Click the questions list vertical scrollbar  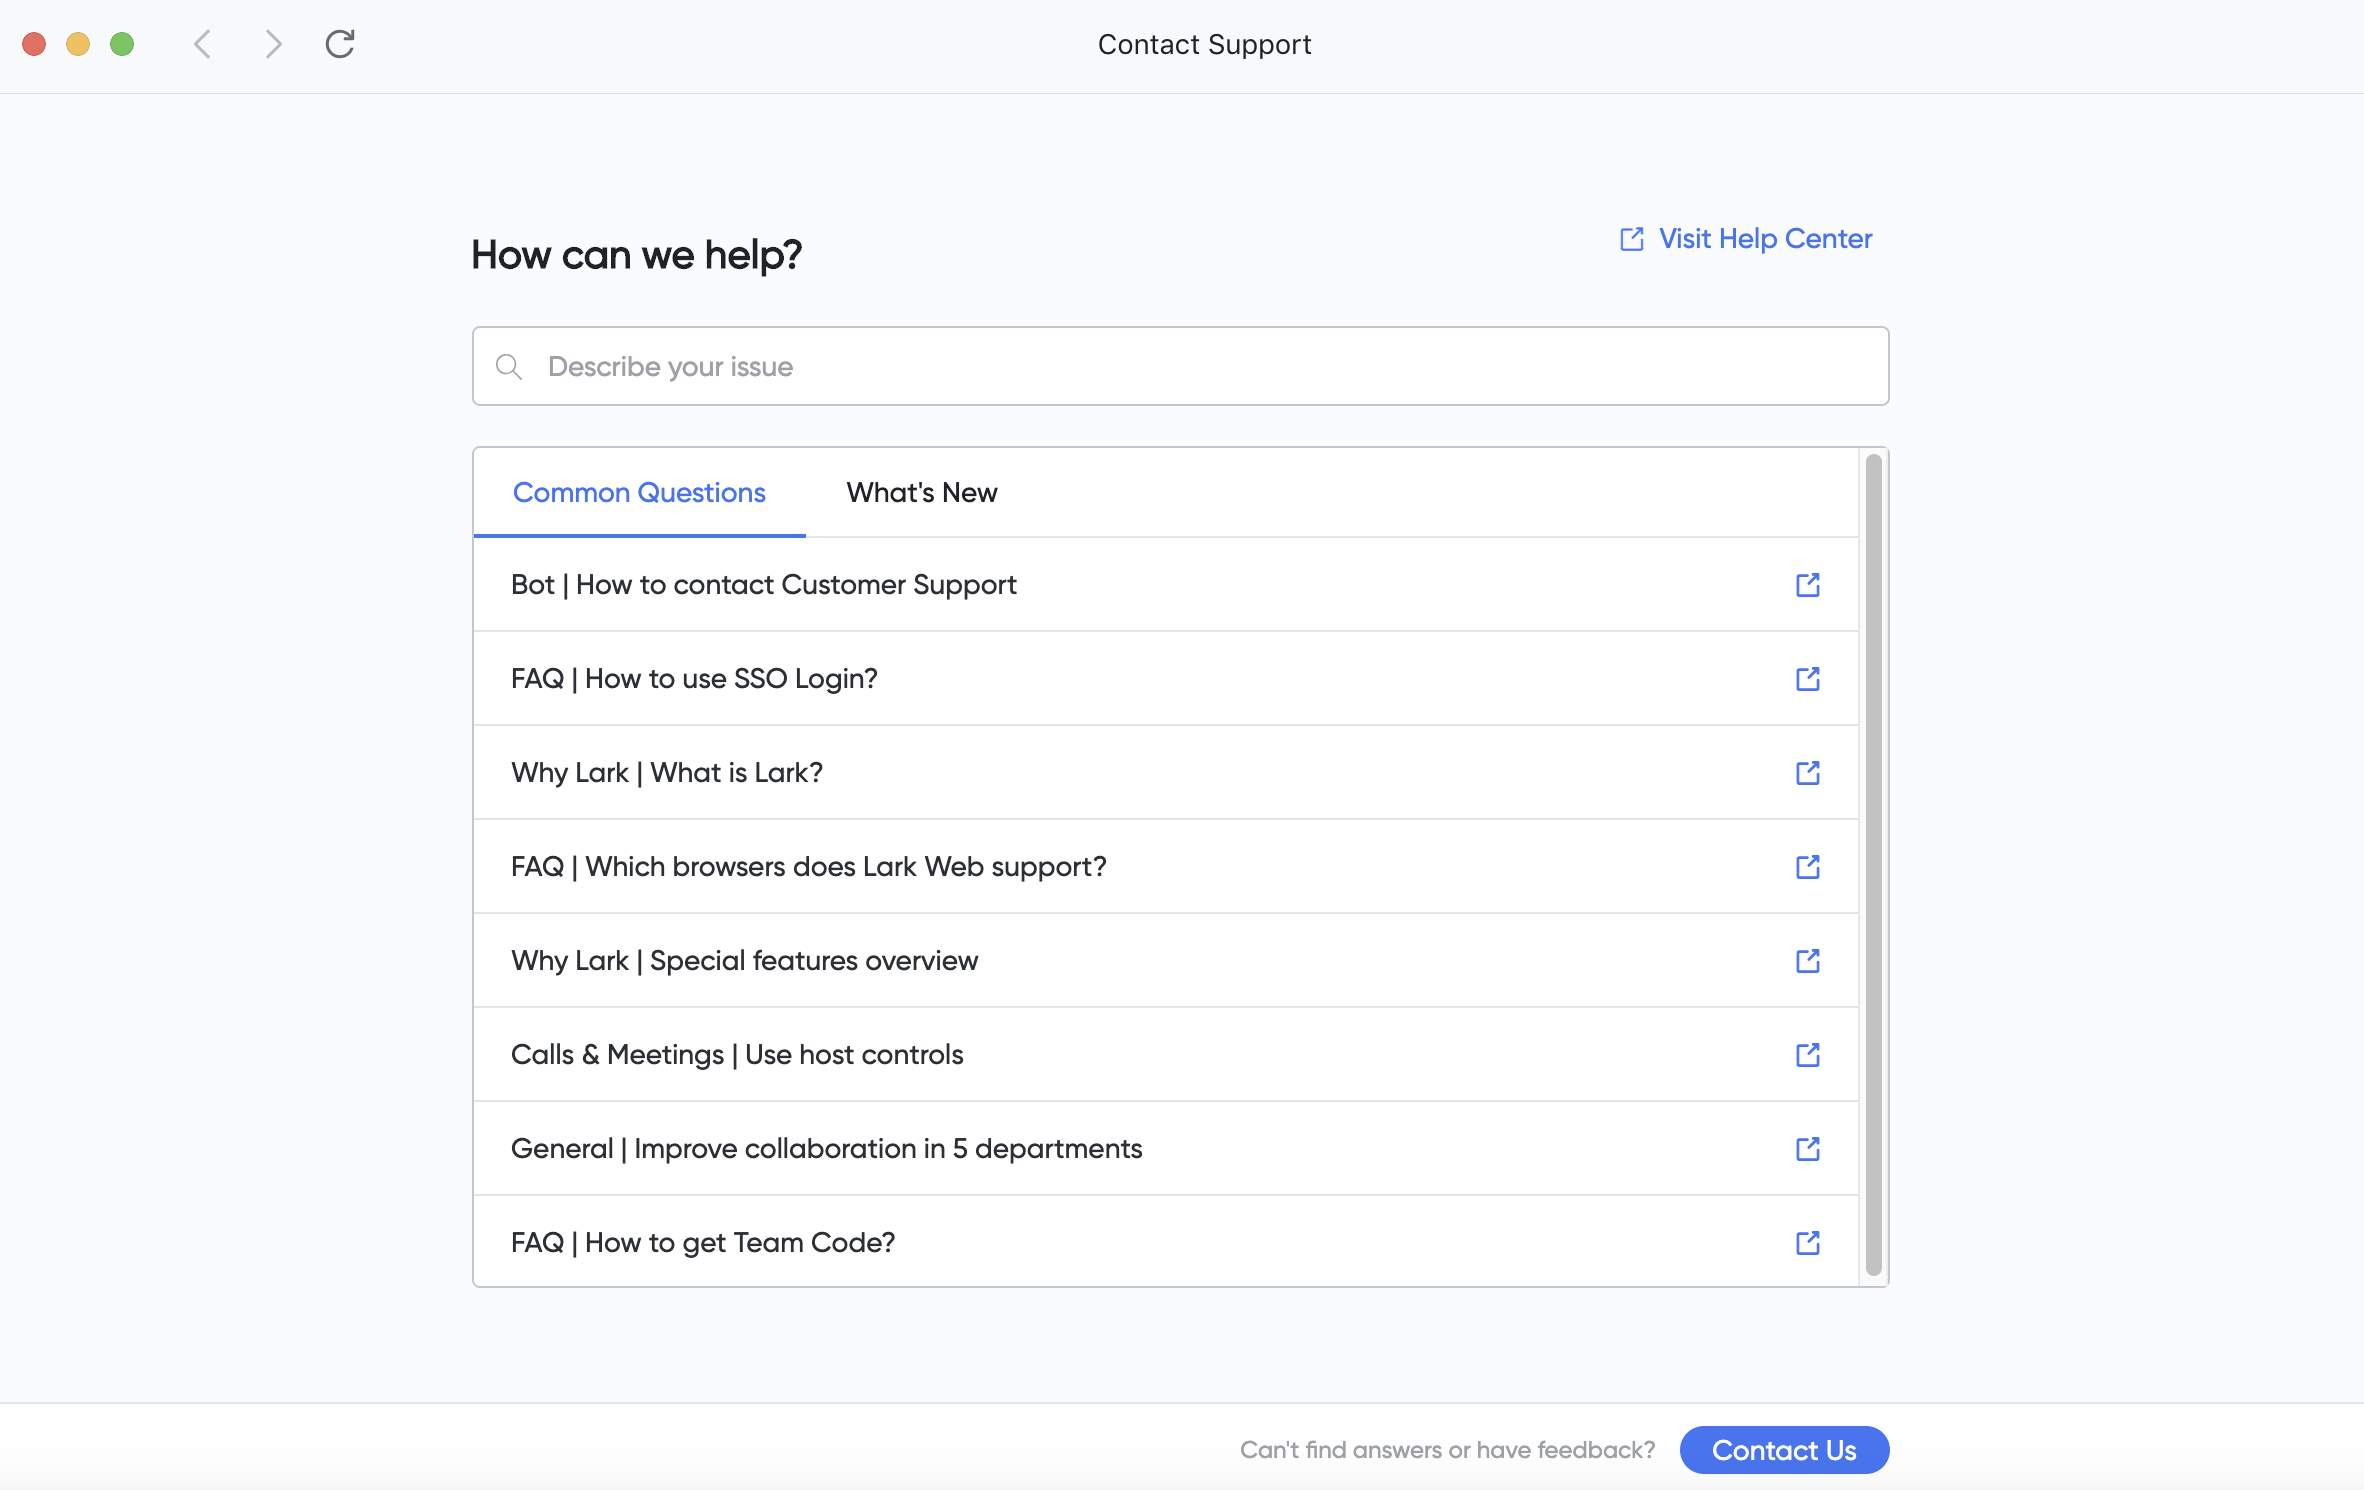1873,866
